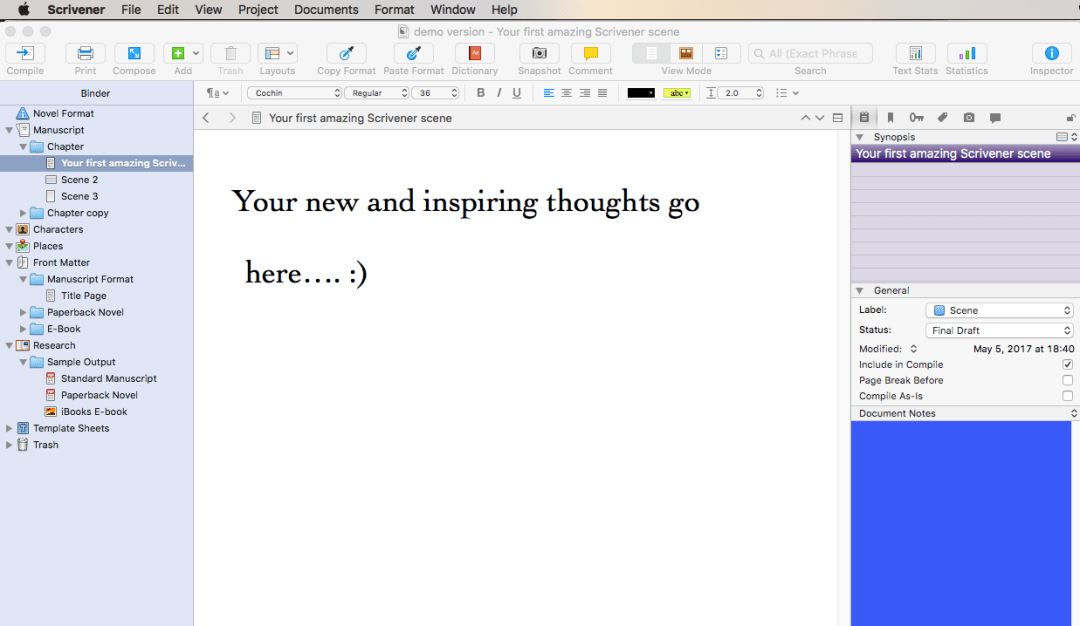Open the font size 36 dropdown
Viewport: 1080px width, 626px height.
(435, 93)
